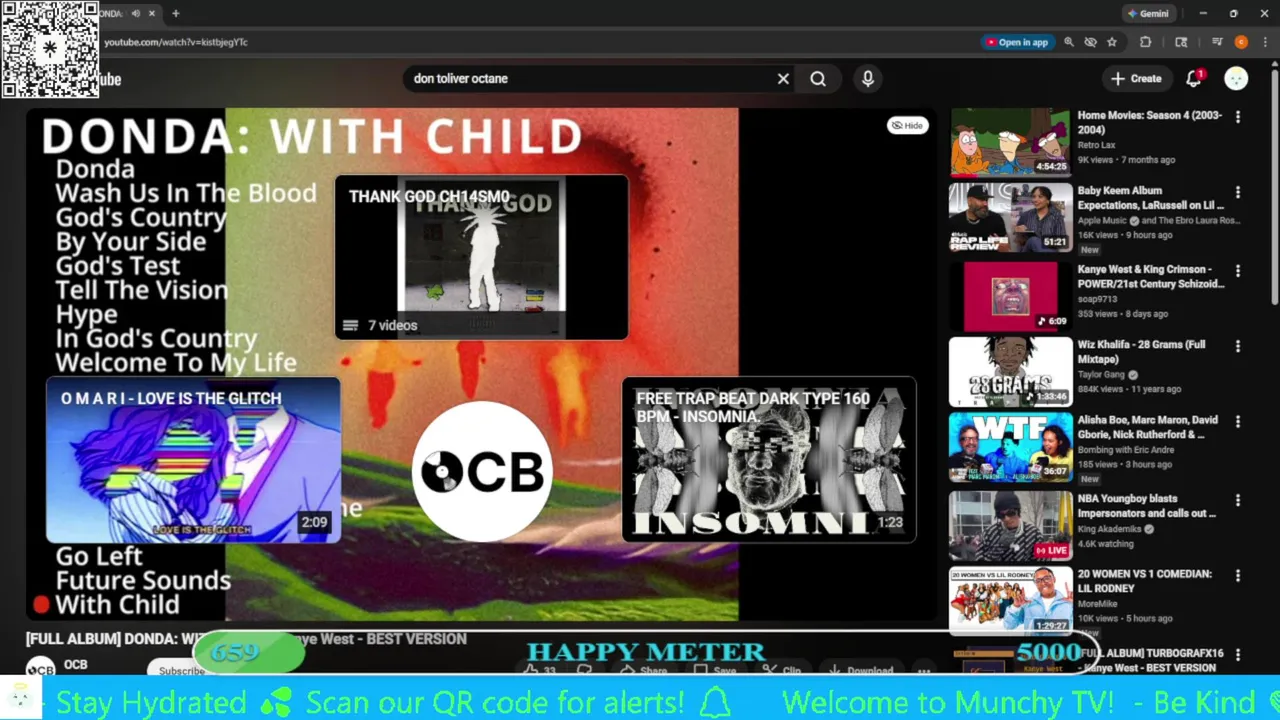
Task: Open a new browser tab
Action: click(175, 14)
